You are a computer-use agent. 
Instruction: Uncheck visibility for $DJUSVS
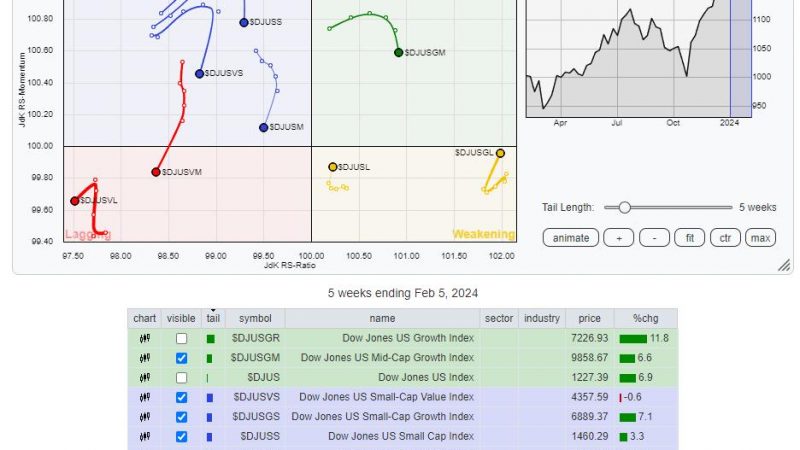click(181, 397)
